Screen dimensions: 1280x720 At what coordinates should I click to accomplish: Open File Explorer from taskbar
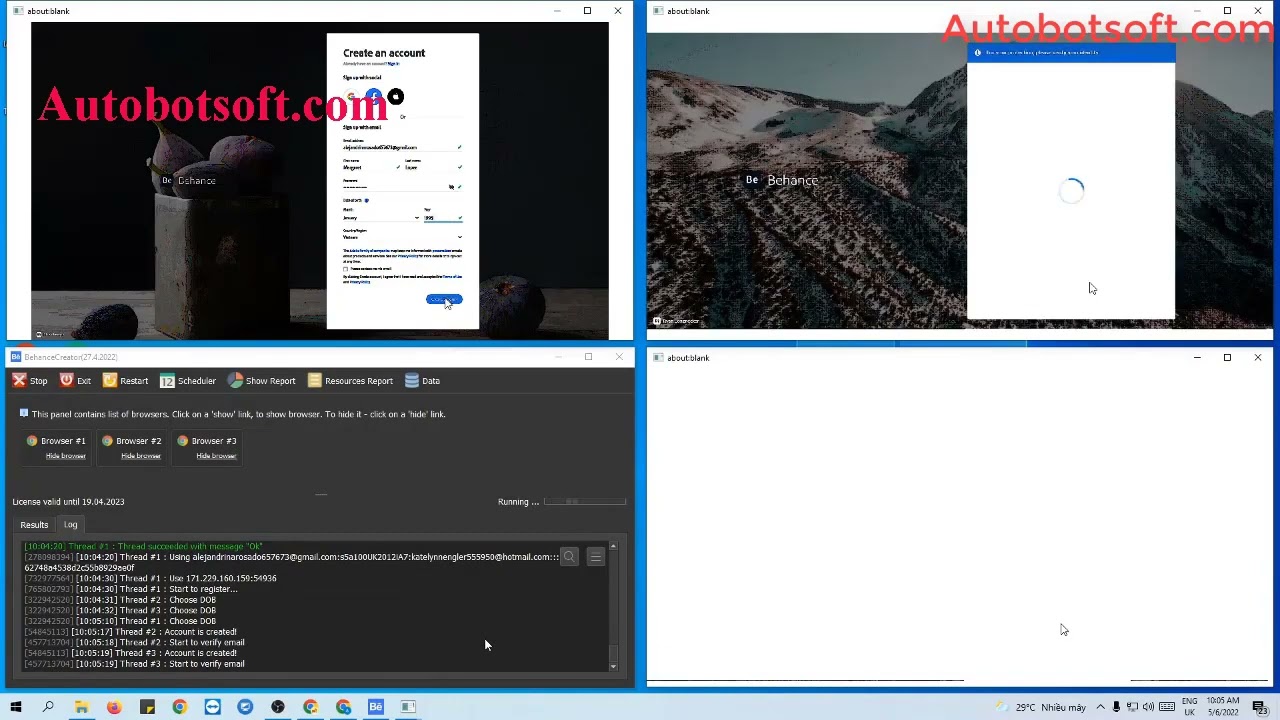[81, 707]
